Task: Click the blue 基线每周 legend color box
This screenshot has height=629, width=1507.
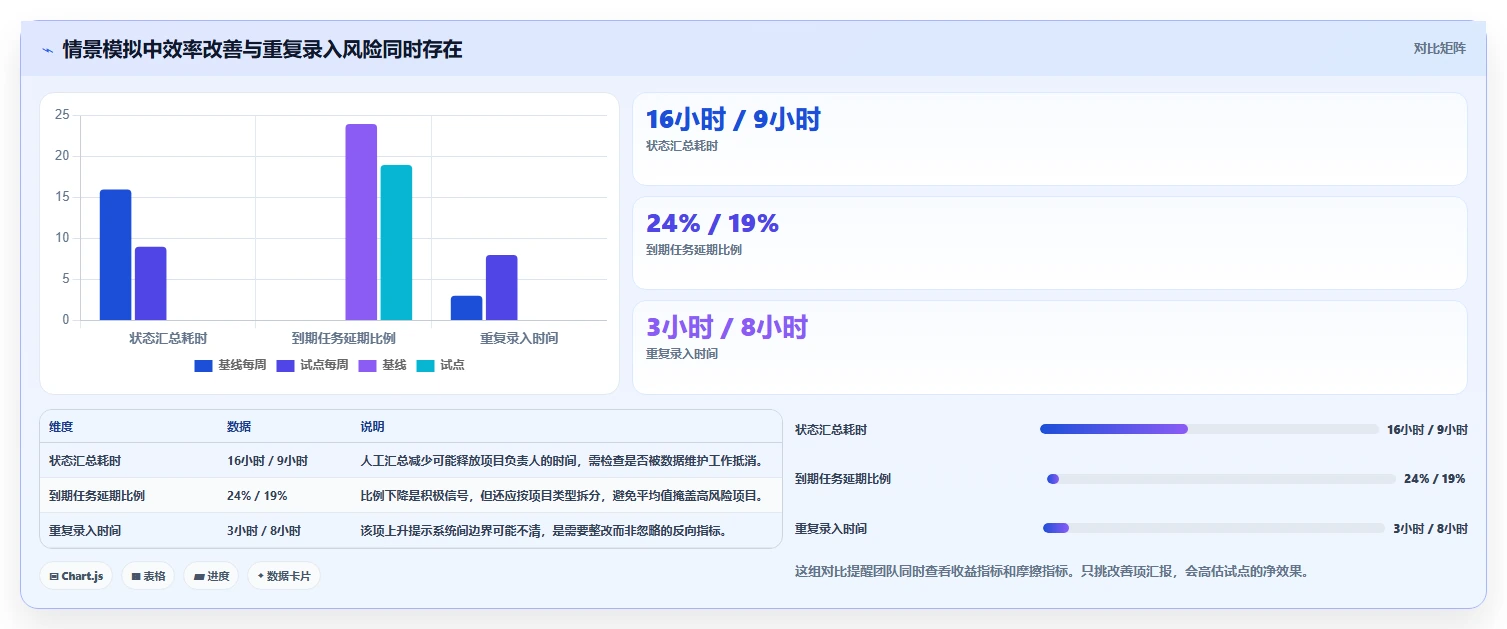Action: 204,366
